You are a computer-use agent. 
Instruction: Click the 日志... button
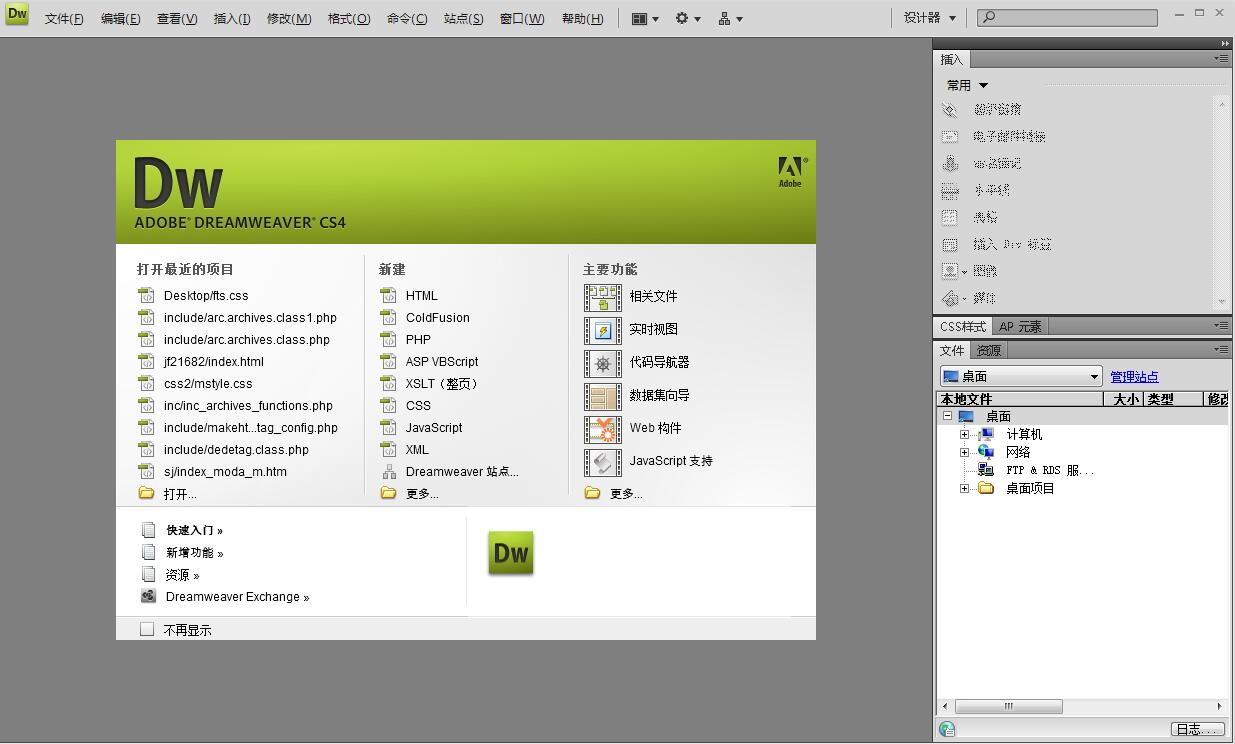(x=1197, y=729)
